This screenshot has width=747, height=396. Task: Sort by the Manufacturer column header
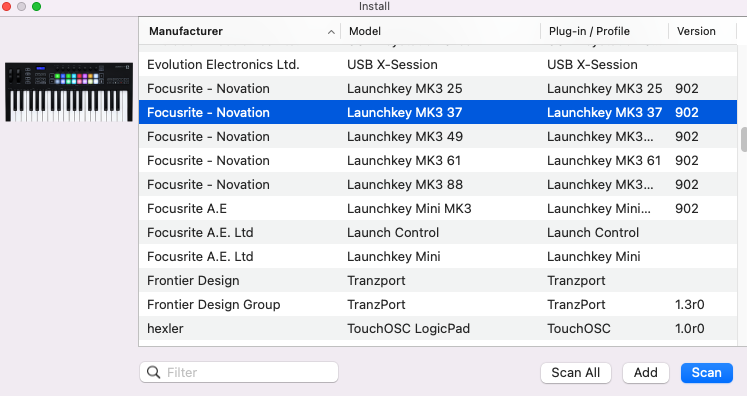240,31
